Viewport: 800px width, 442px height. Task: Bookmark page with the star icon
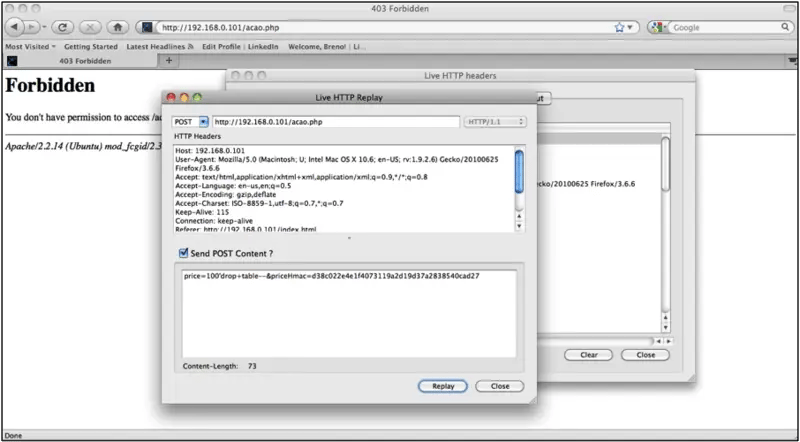tap(619, 27)
